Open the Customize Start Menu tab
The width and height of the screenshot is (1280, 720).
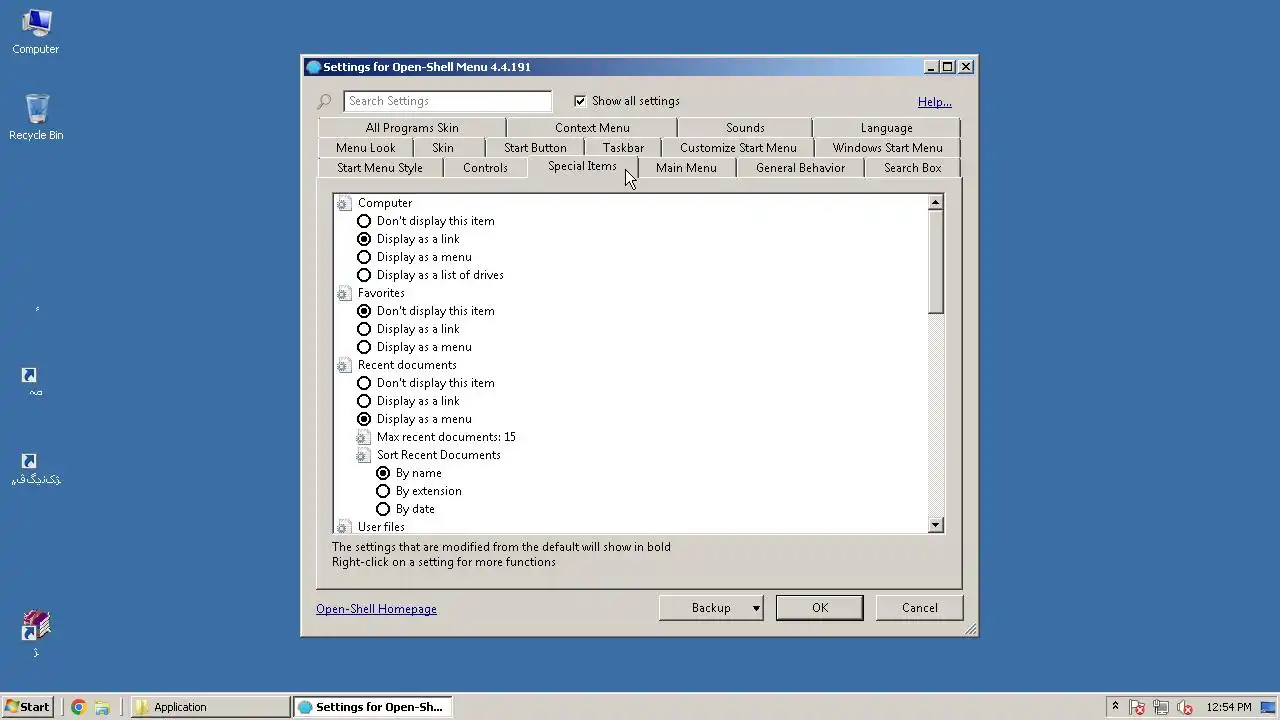tap(738, 148)
